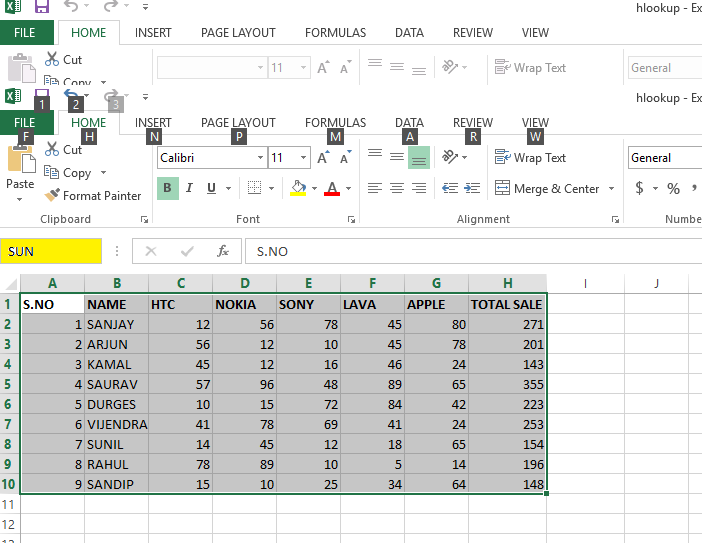The image size is (702, 543).
Task: Confirm entry with formula bar checkmark
Action: coord(187,251)
